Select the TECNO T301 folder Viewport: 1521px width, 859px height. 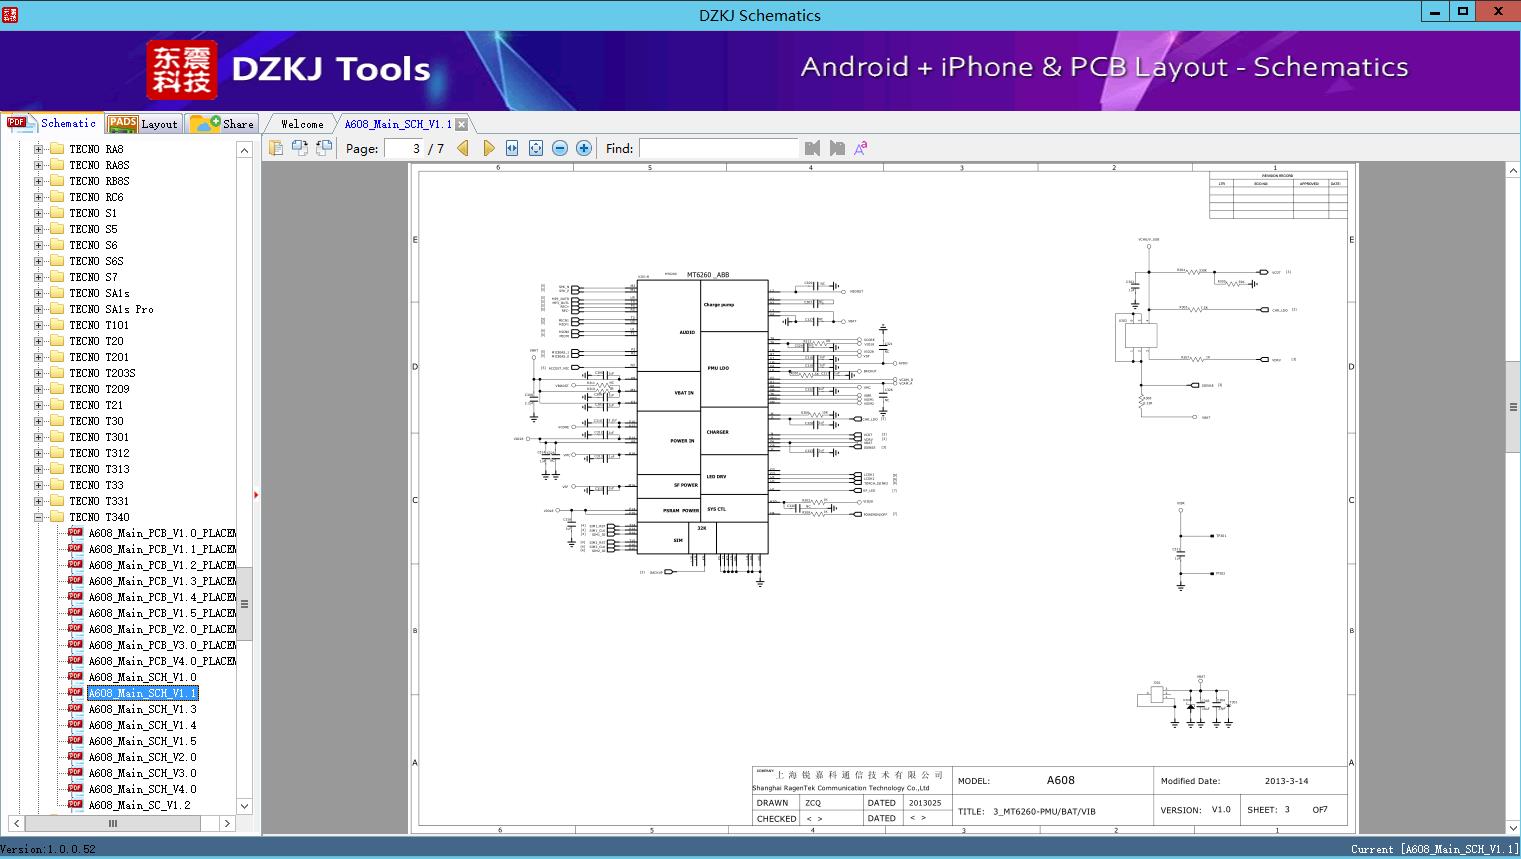(x=99, y=437)
